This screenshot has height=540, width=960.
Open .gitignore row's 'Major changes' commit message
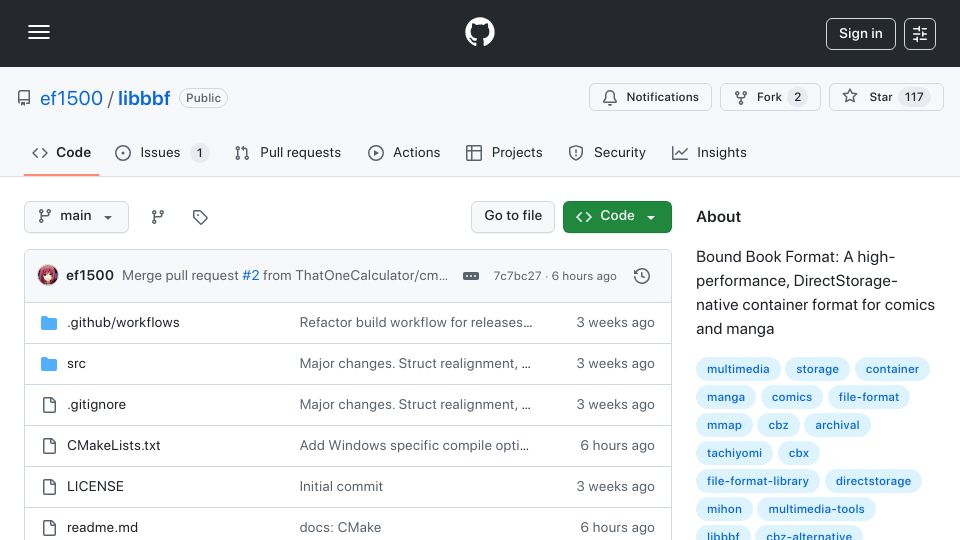(415, 405)
